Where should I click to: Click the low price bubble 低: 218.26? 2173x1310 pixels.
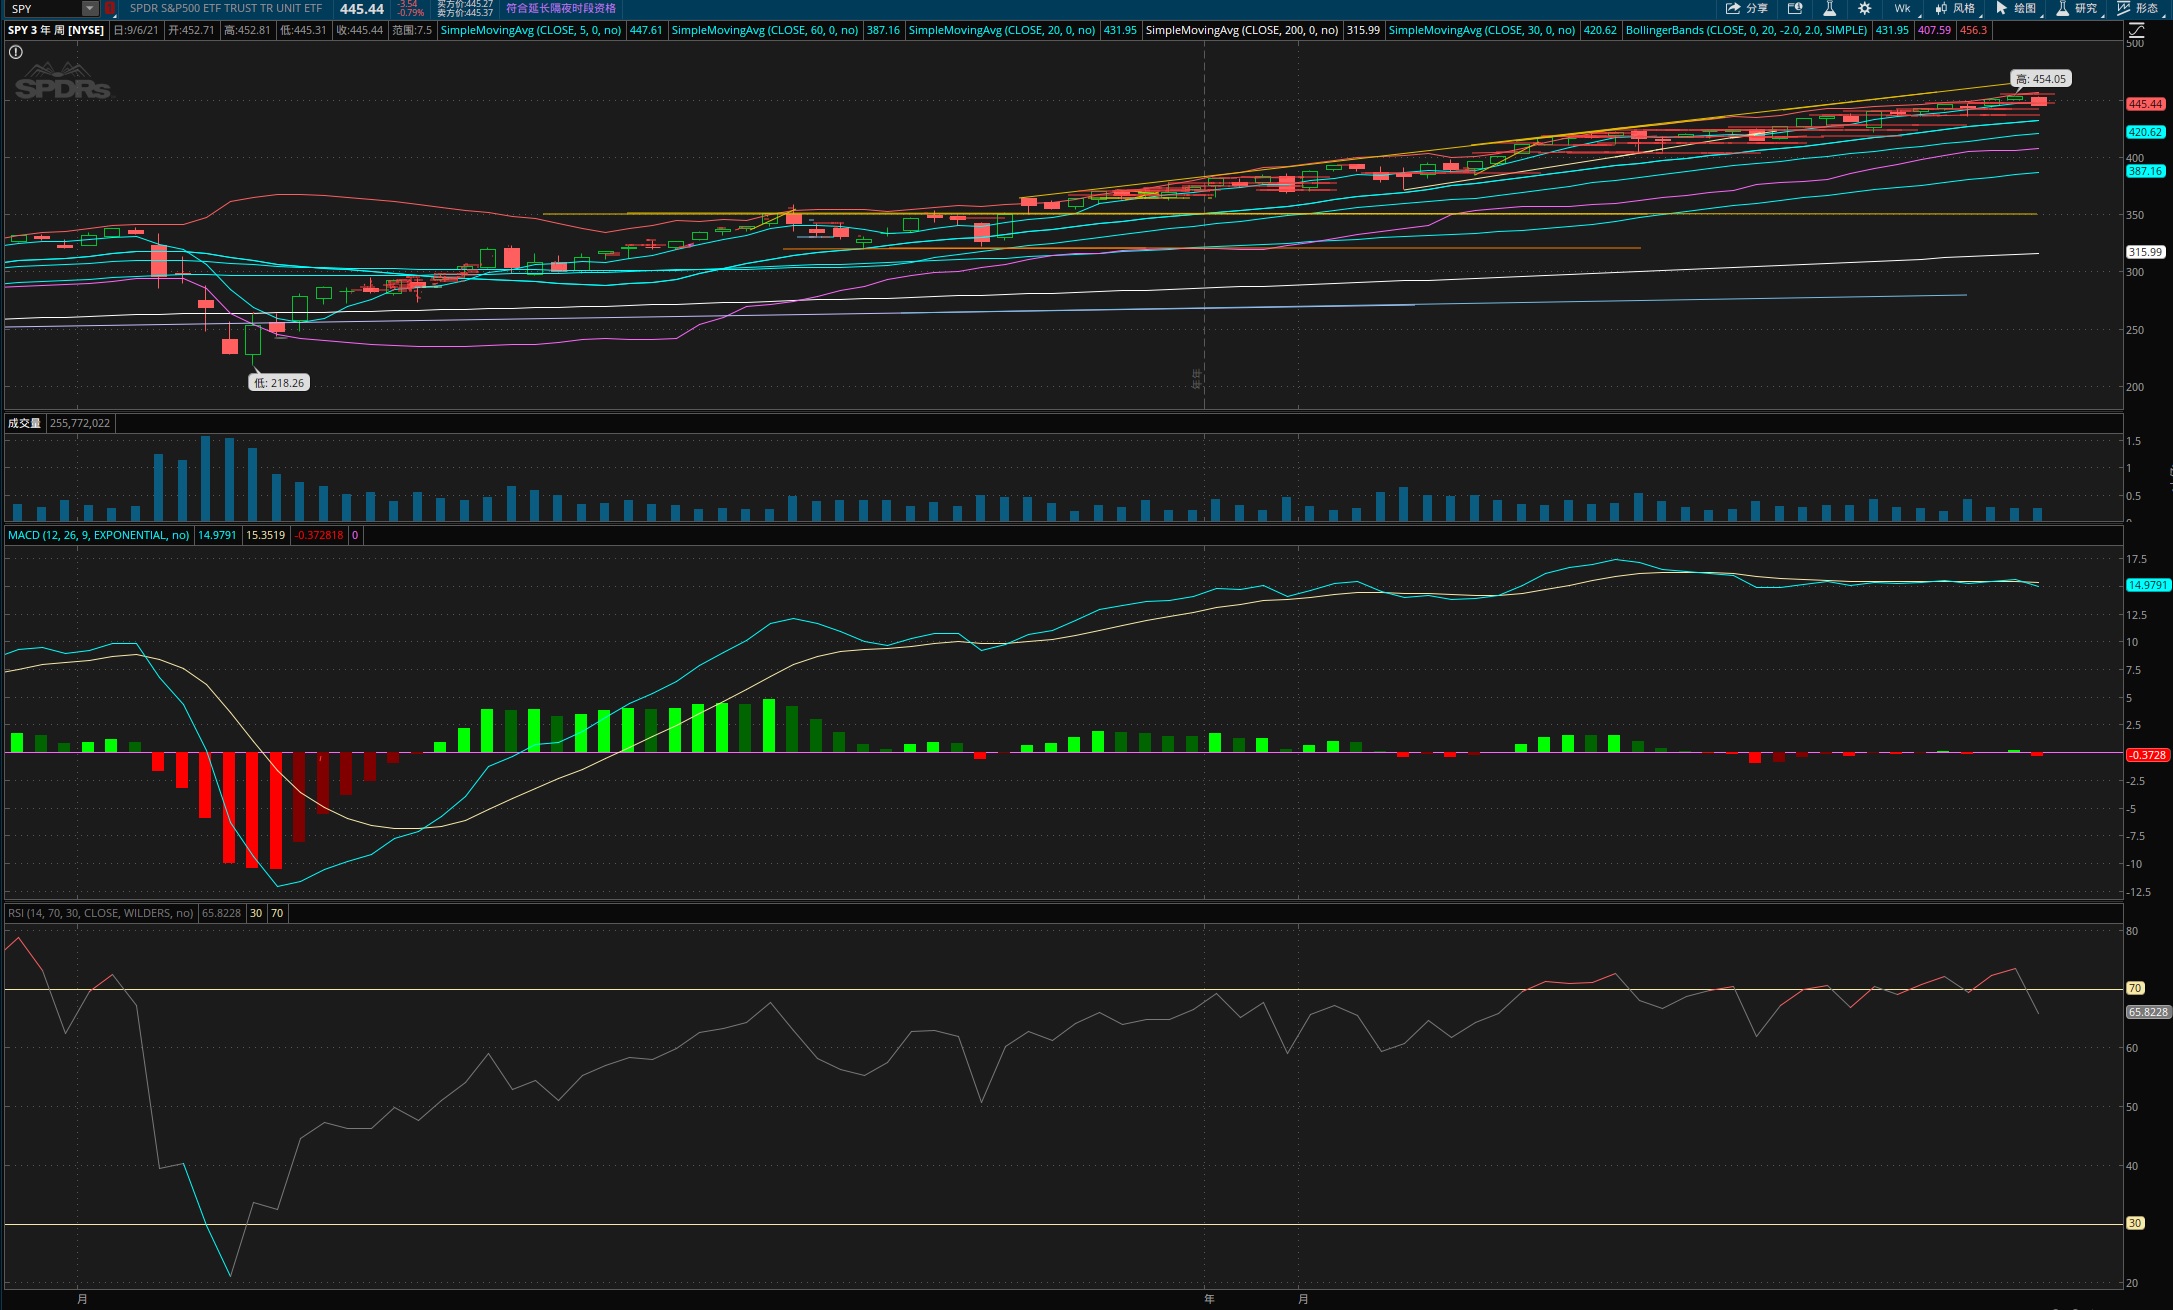(279, 383)
